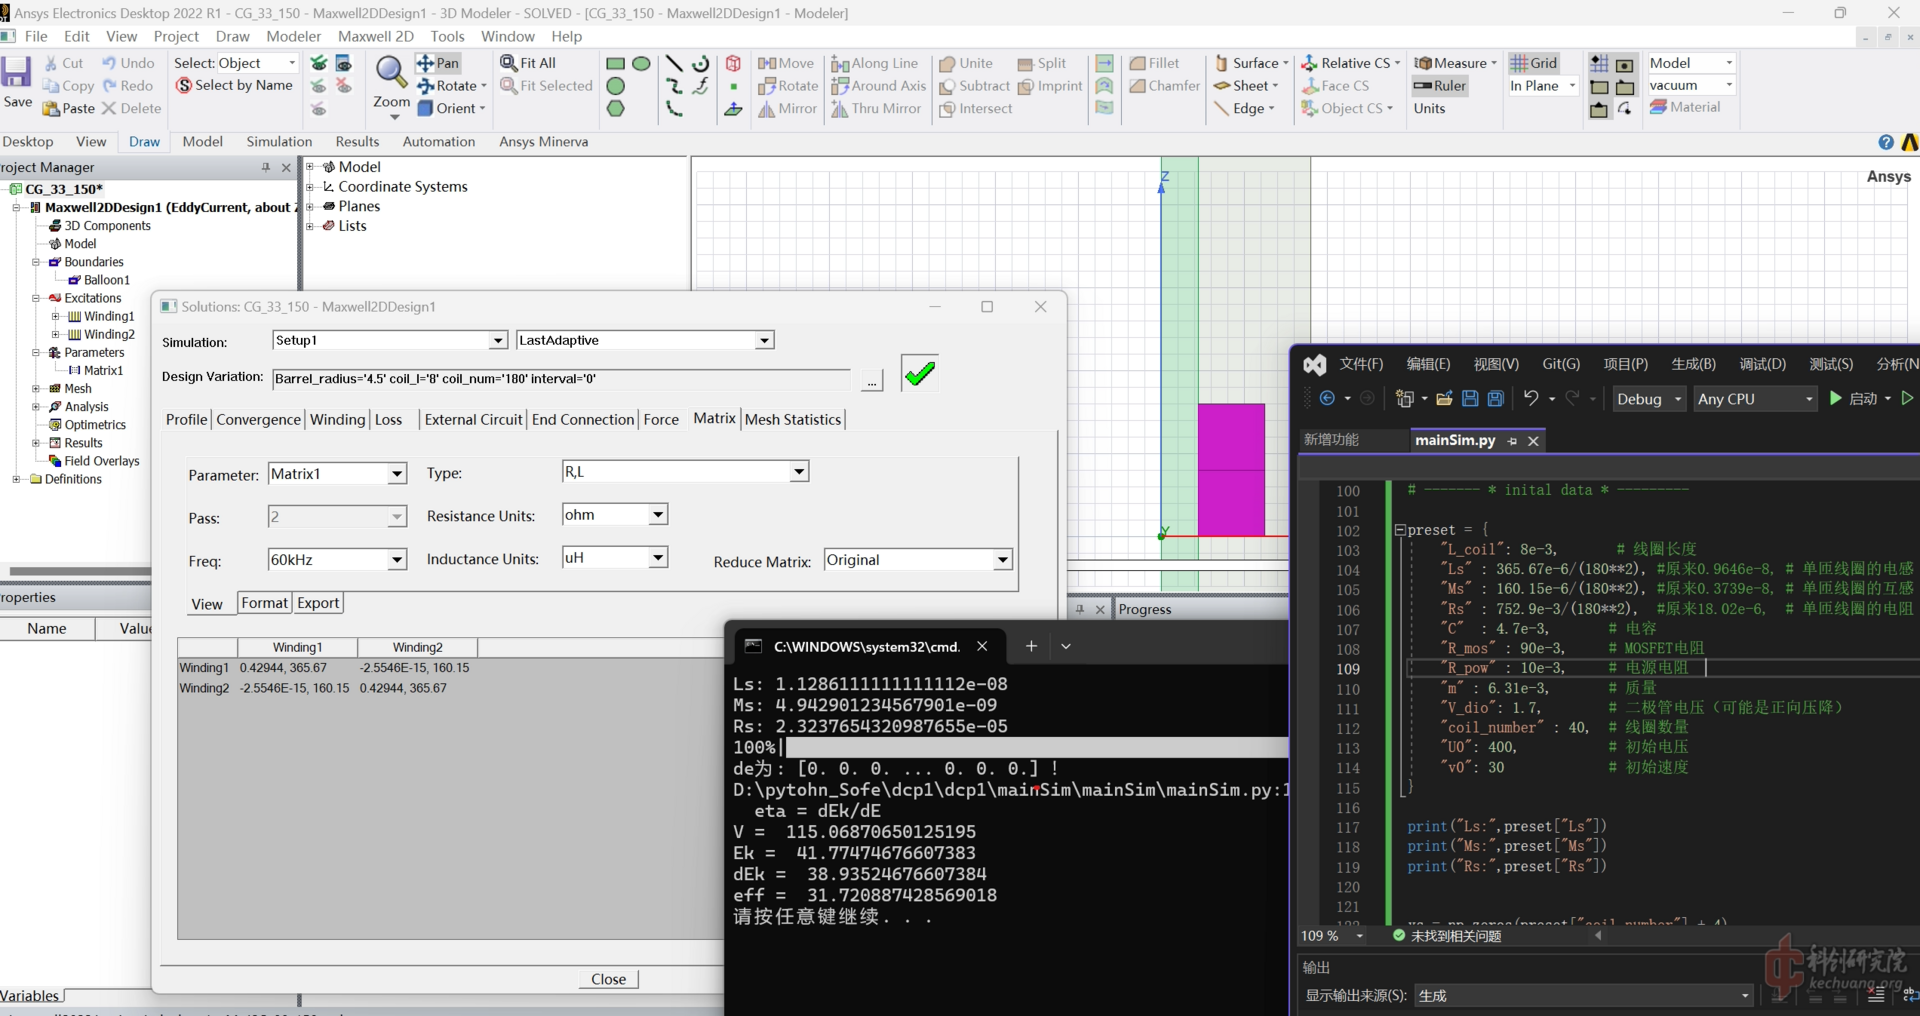This screenshot has width=1920, height=1016.
Task: Open Visual Studio 文件(F) menu
Action: [1361, 364]
